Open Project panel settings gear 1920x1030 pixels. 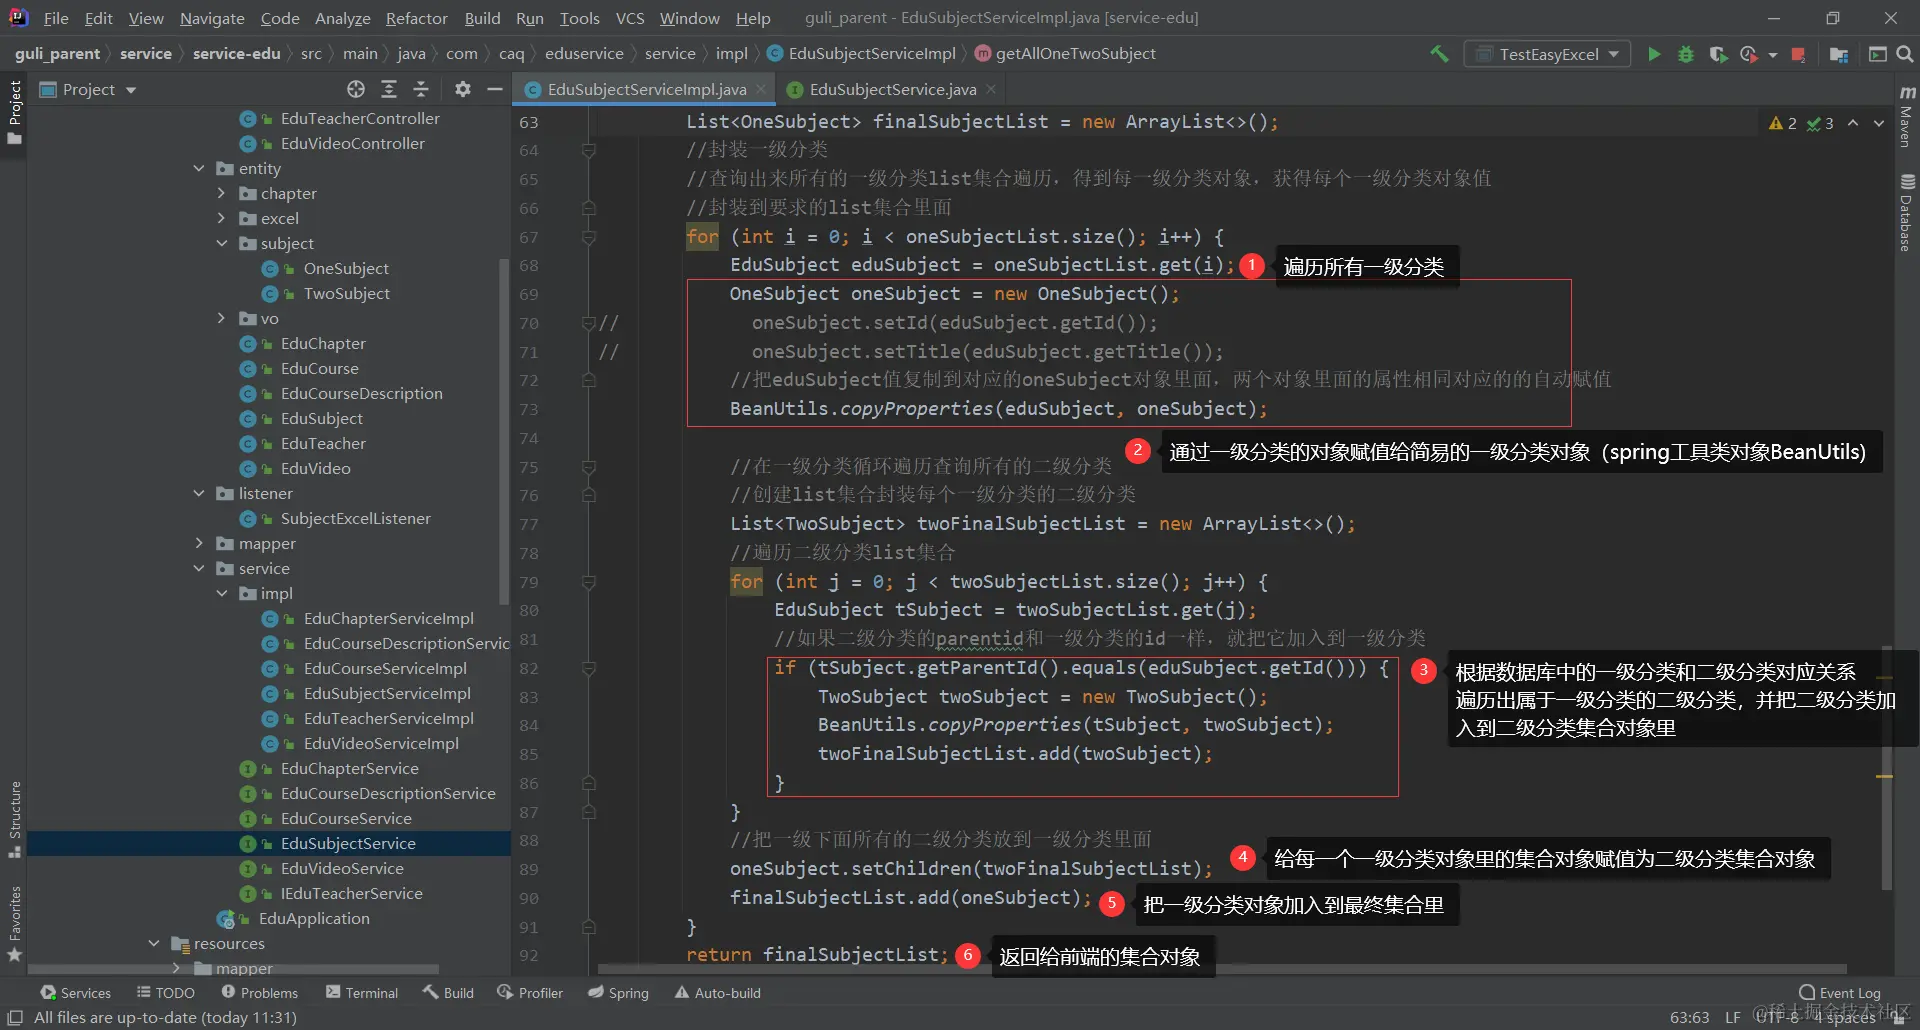tap(462, 89)
